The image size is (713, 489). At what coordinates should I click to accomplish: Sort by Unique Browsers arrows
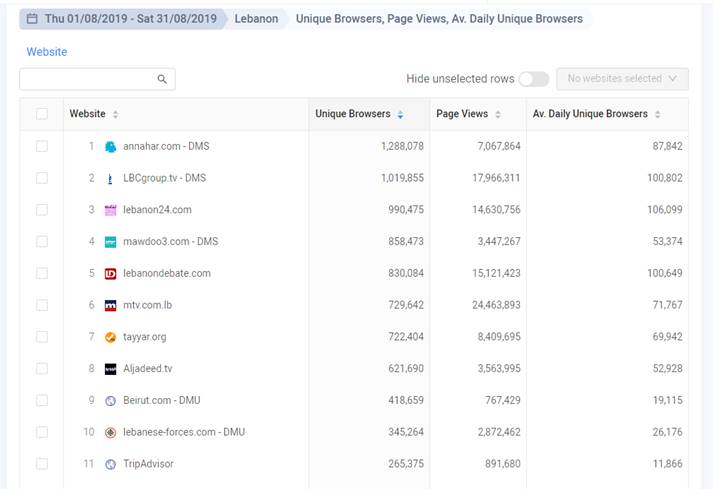coord(400,114)
